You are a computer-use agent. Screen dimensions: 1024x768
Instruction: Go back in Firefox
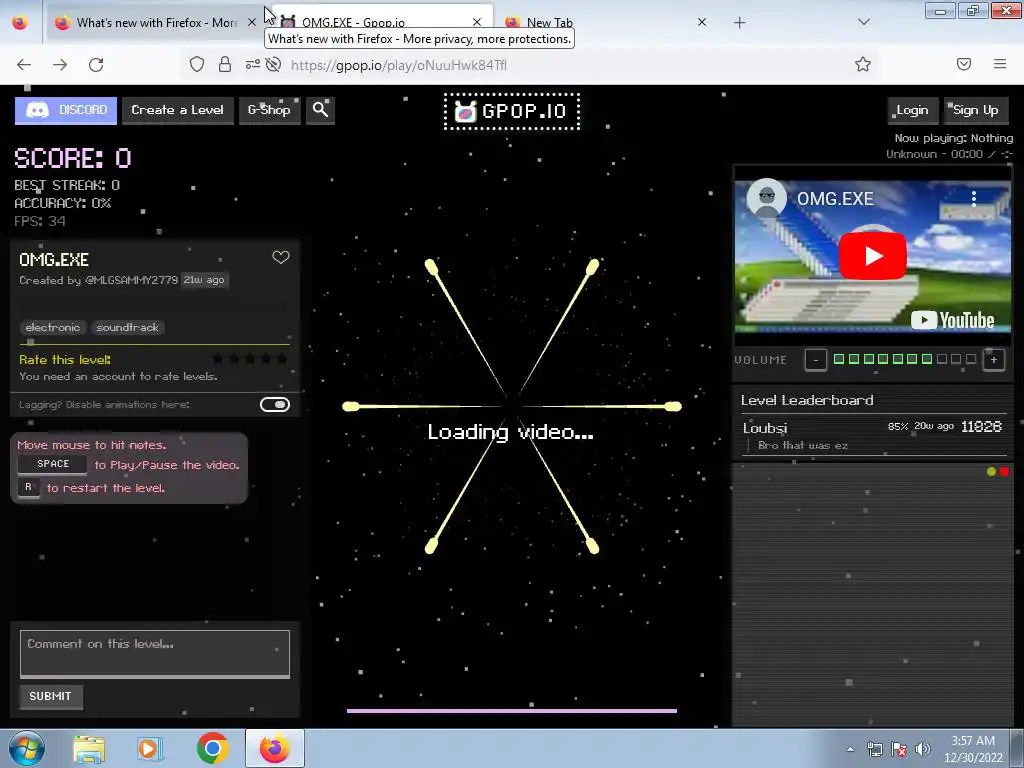tap(24, 65)
